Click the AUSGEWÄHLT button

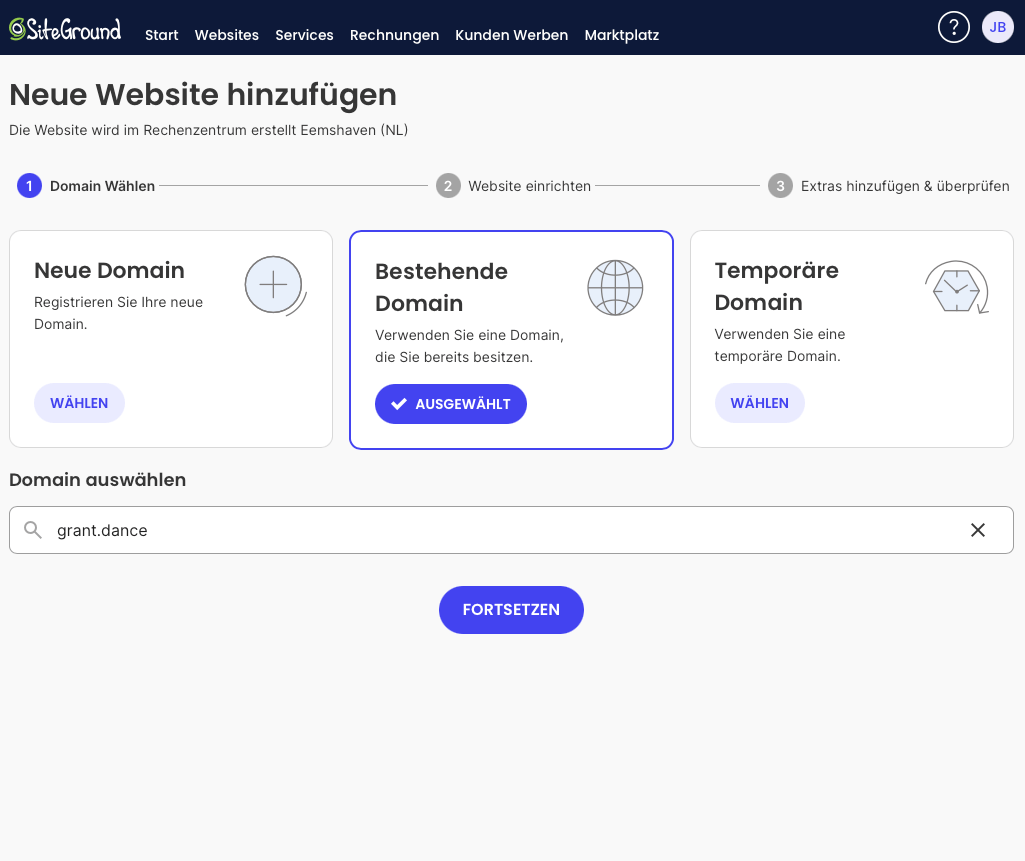coord(450,404)
